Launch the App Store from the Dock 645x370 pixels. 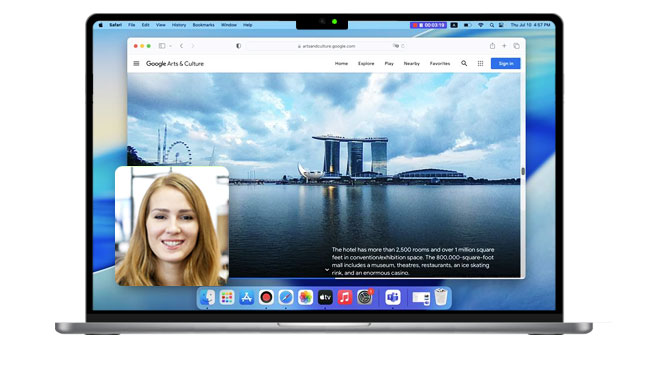246,297
